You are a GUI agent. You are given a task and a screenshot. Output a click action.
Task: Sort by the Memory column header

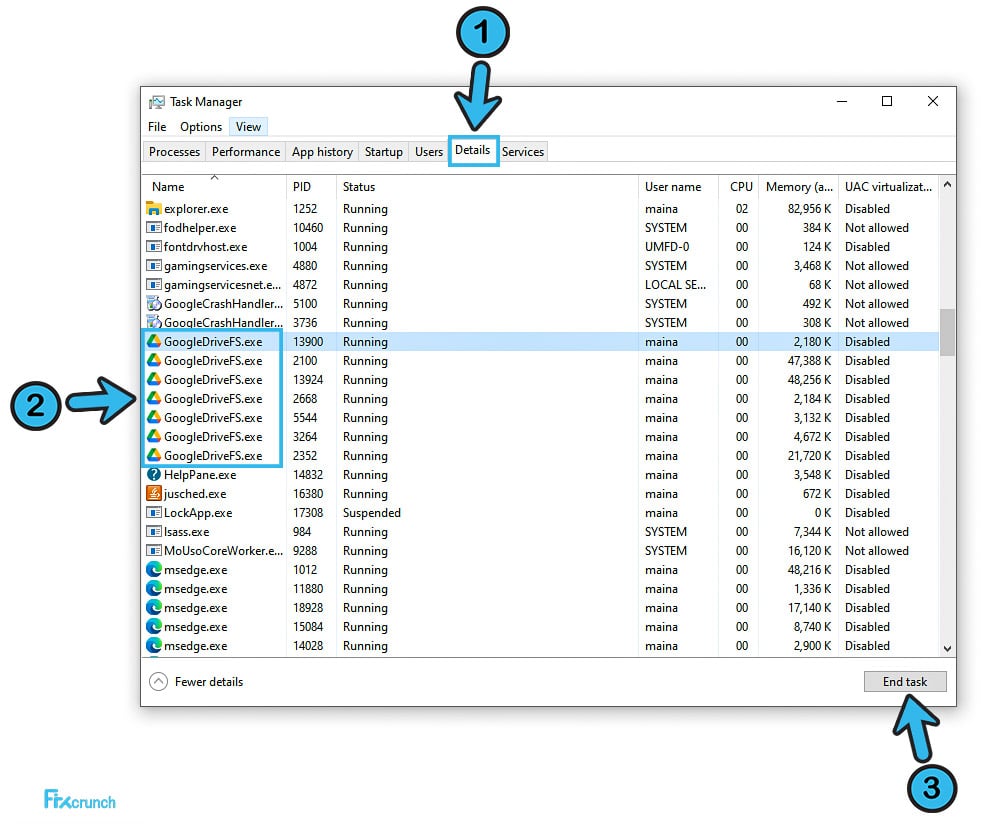[x=799, y=187]
